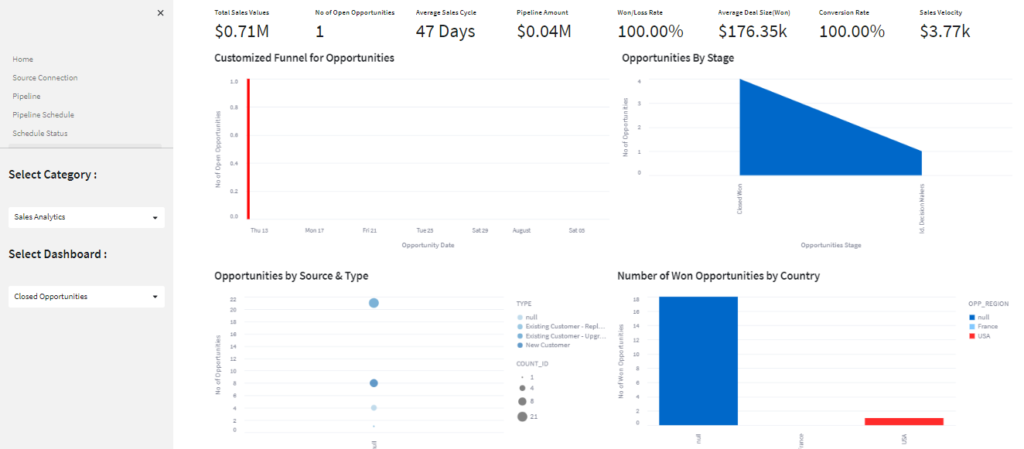
Task: Click the red bar in Customized Funnel chart
Action: click(x=248, y=148)
